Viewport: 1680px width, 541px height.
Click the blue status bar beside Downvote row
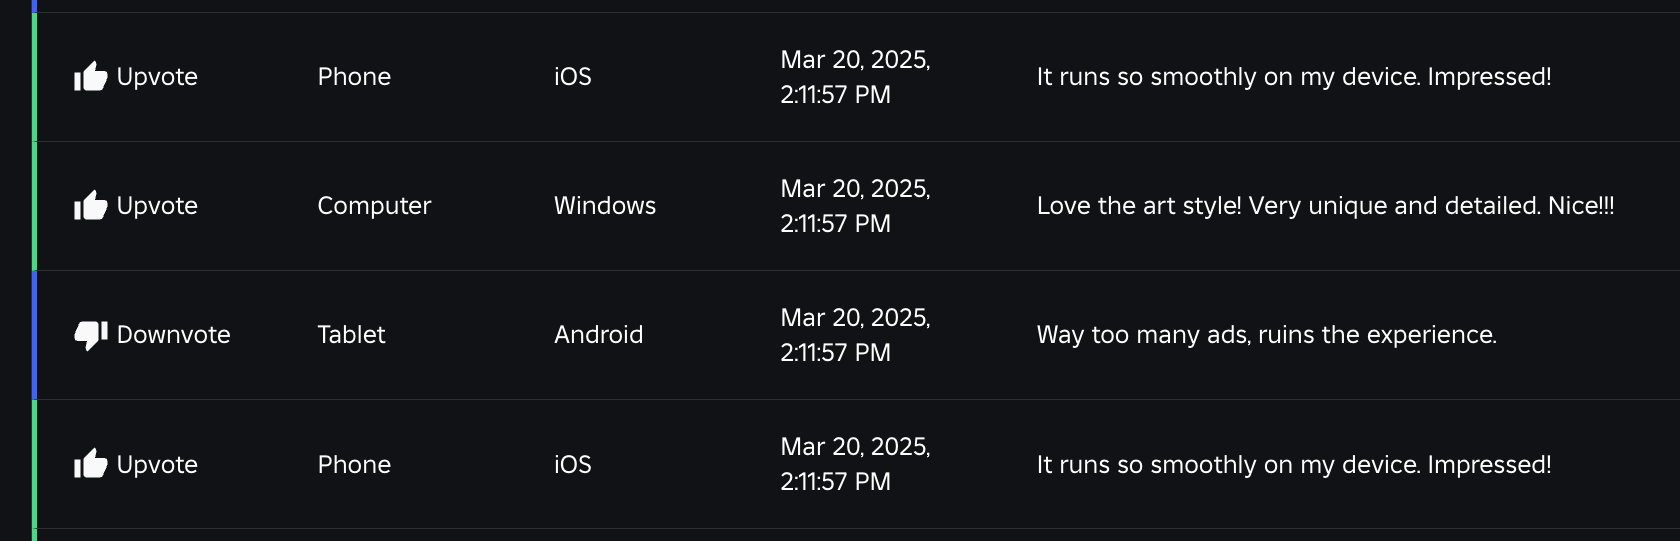coord(34,335)
